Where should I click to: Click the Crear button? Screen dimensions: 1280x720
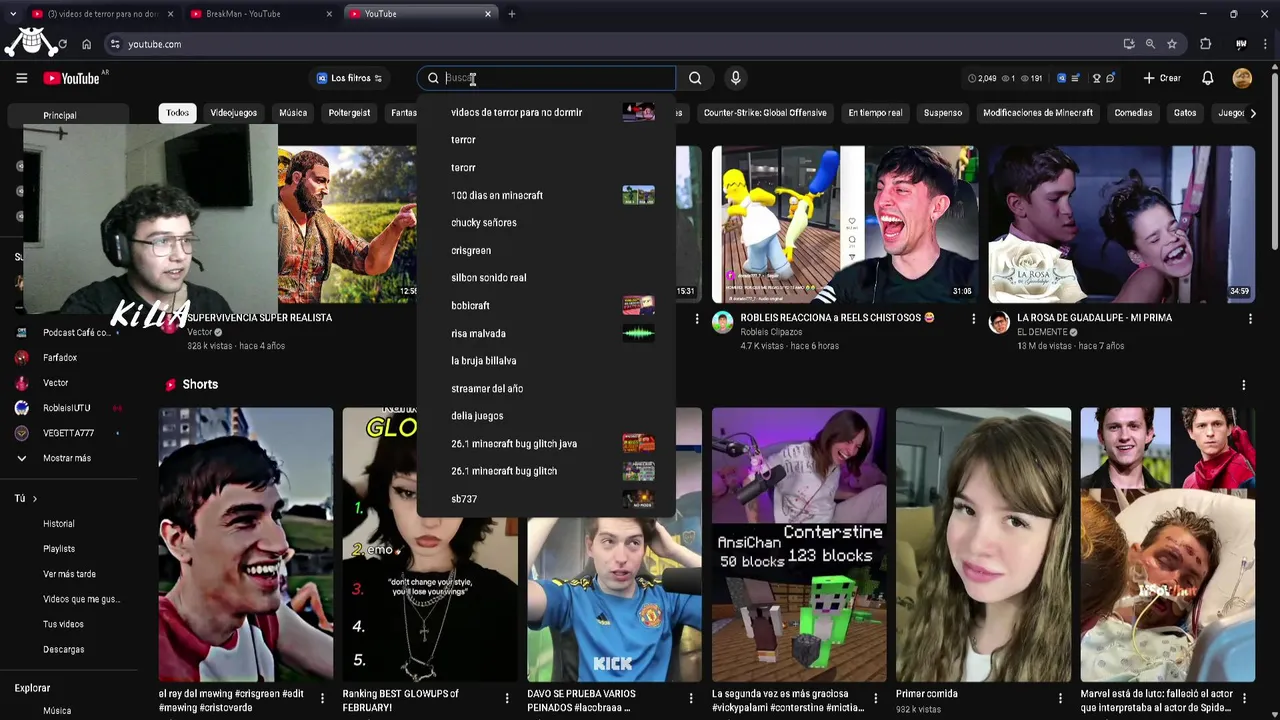click(x=1162, y=78)
